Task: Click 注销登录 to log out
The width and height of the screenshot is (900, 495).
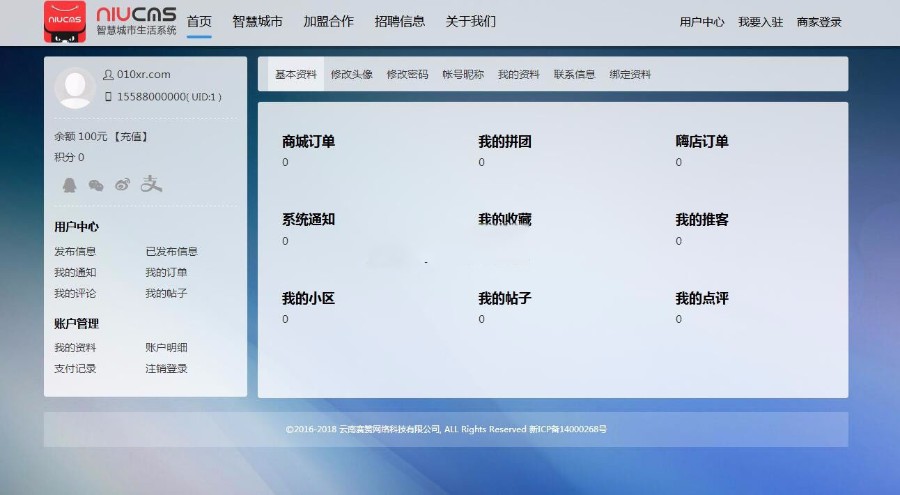Action: click(x=166, y=369)
